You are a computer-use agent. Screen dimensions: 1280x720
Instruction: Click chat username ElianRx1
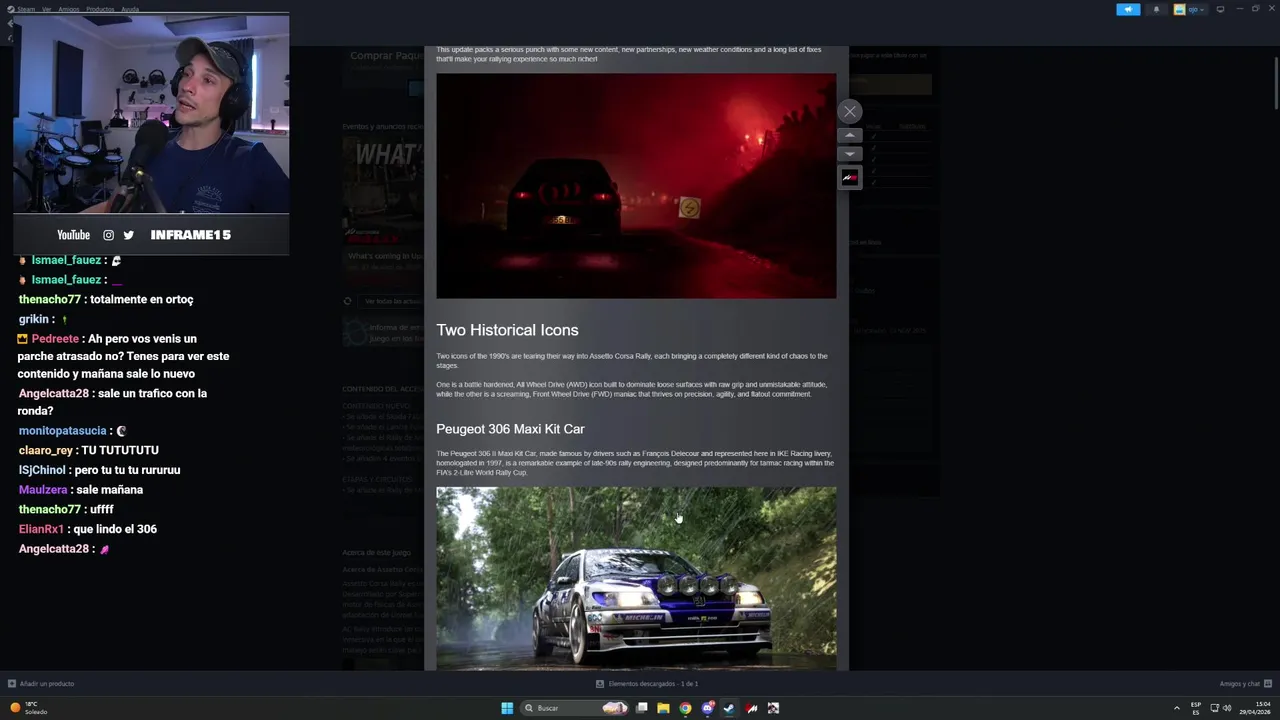click(x=41, y=529)
